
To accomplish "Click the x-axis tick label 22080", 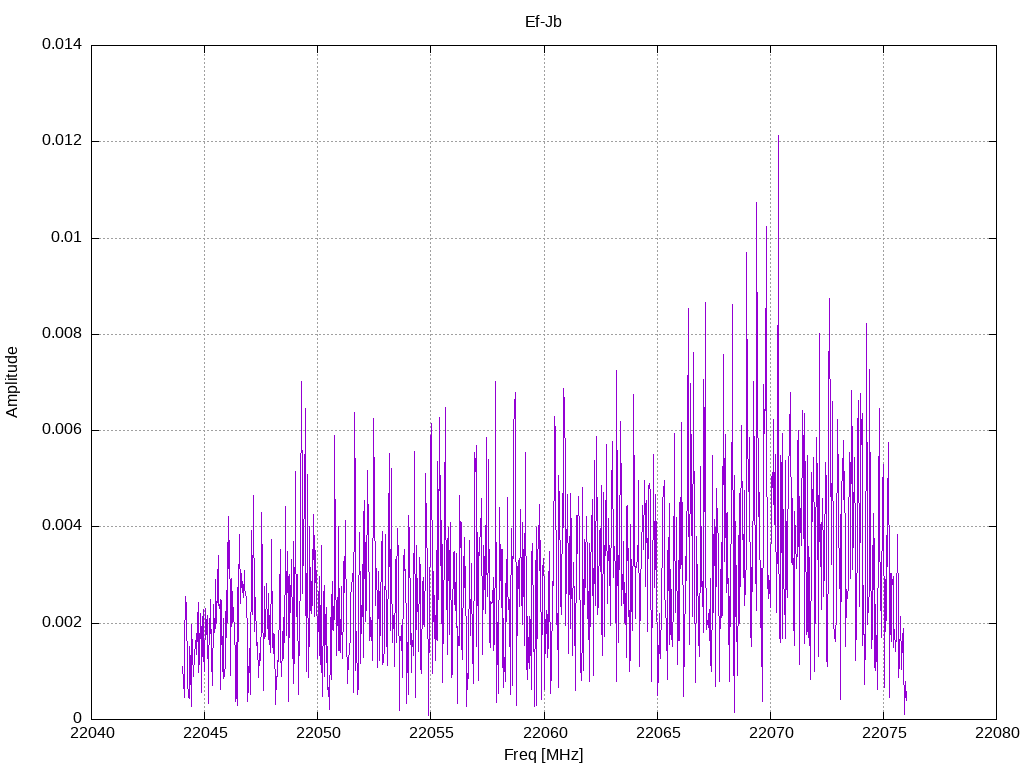I will pos(997,733).
